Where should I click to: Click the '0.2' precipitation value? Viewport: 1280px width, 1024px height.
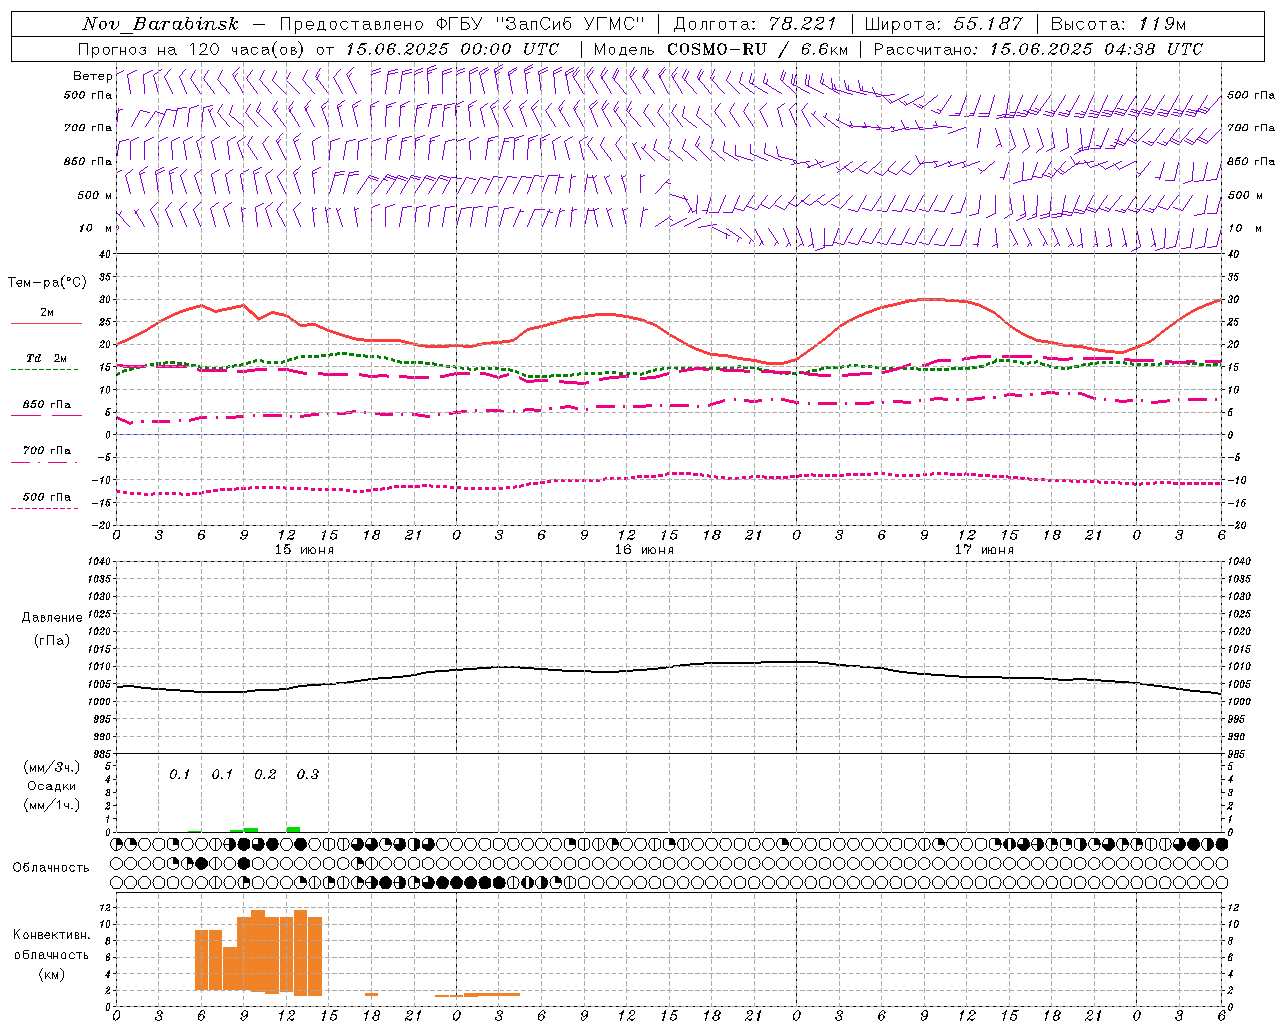click(x=265, y=775)
